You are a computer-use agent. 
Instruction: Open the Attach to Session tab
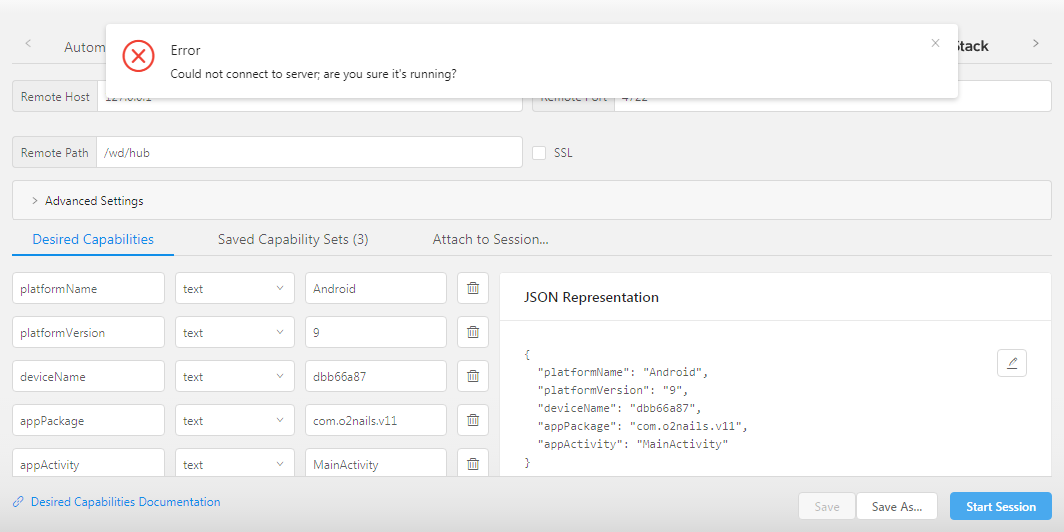(x=490, y=239)
